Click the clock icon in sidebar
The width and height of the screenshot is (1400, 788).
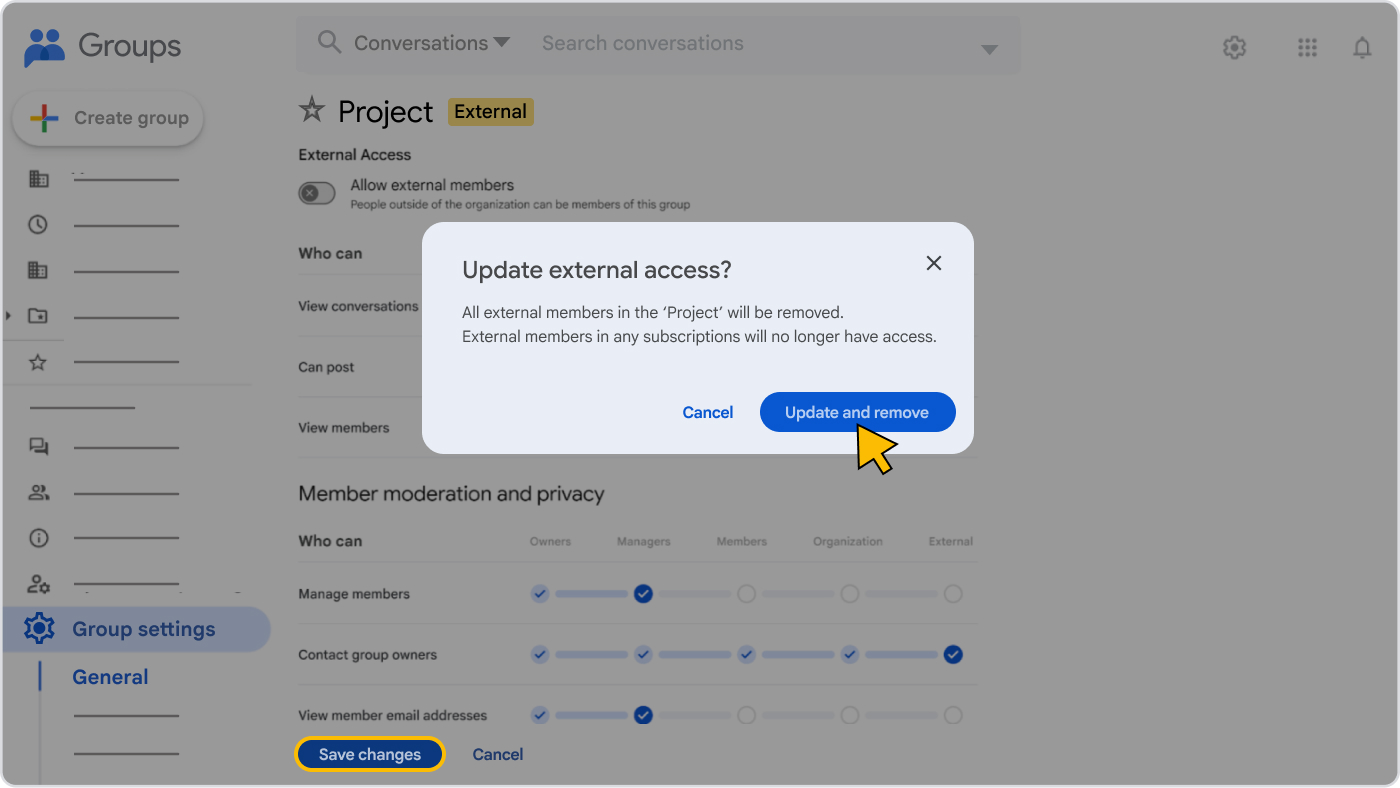tap(38, 224)
